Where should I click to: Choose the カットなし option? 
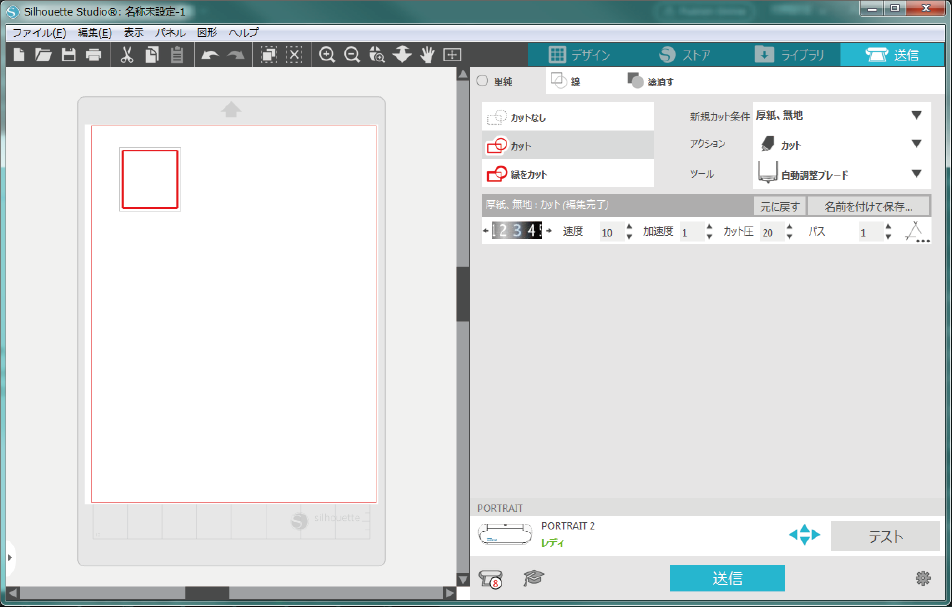[x=568, y=117]
